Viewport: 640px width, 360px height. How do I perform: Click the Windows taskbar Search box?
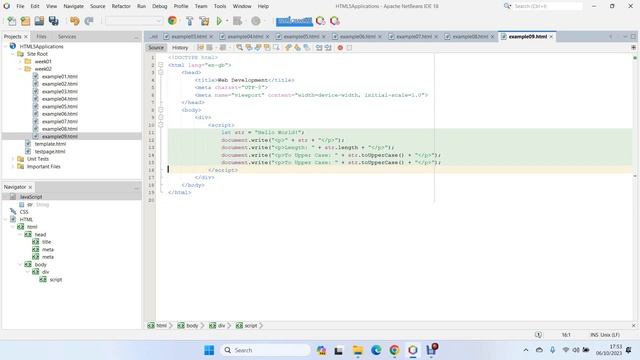[x=265, y=350]
